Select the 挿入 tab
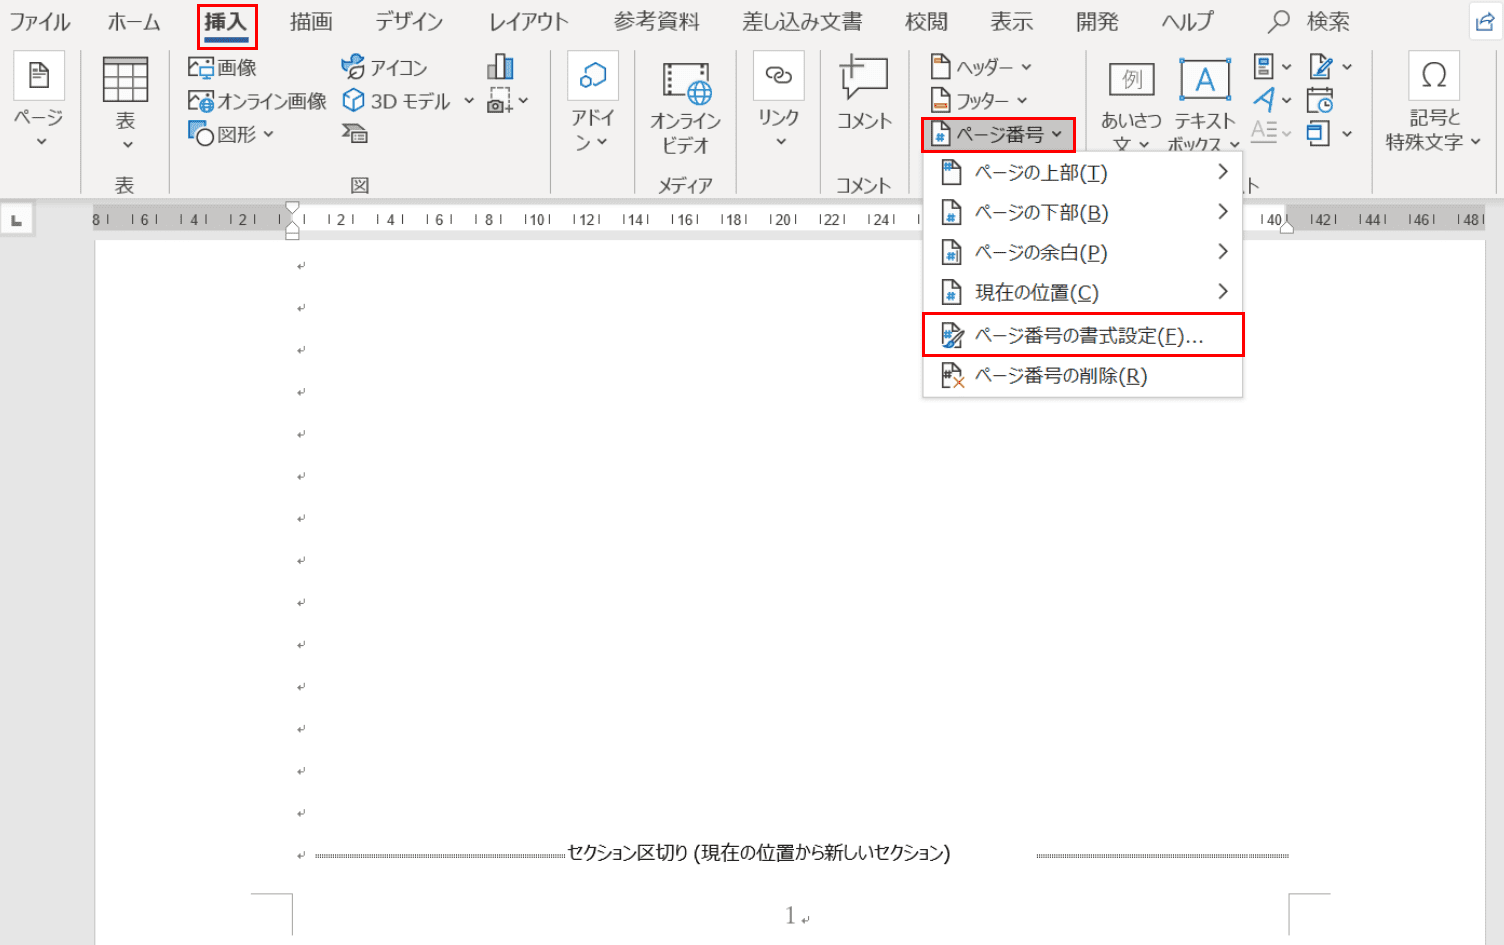The height and width of the screenshot is (945, 1504). [x=226, y=22]
